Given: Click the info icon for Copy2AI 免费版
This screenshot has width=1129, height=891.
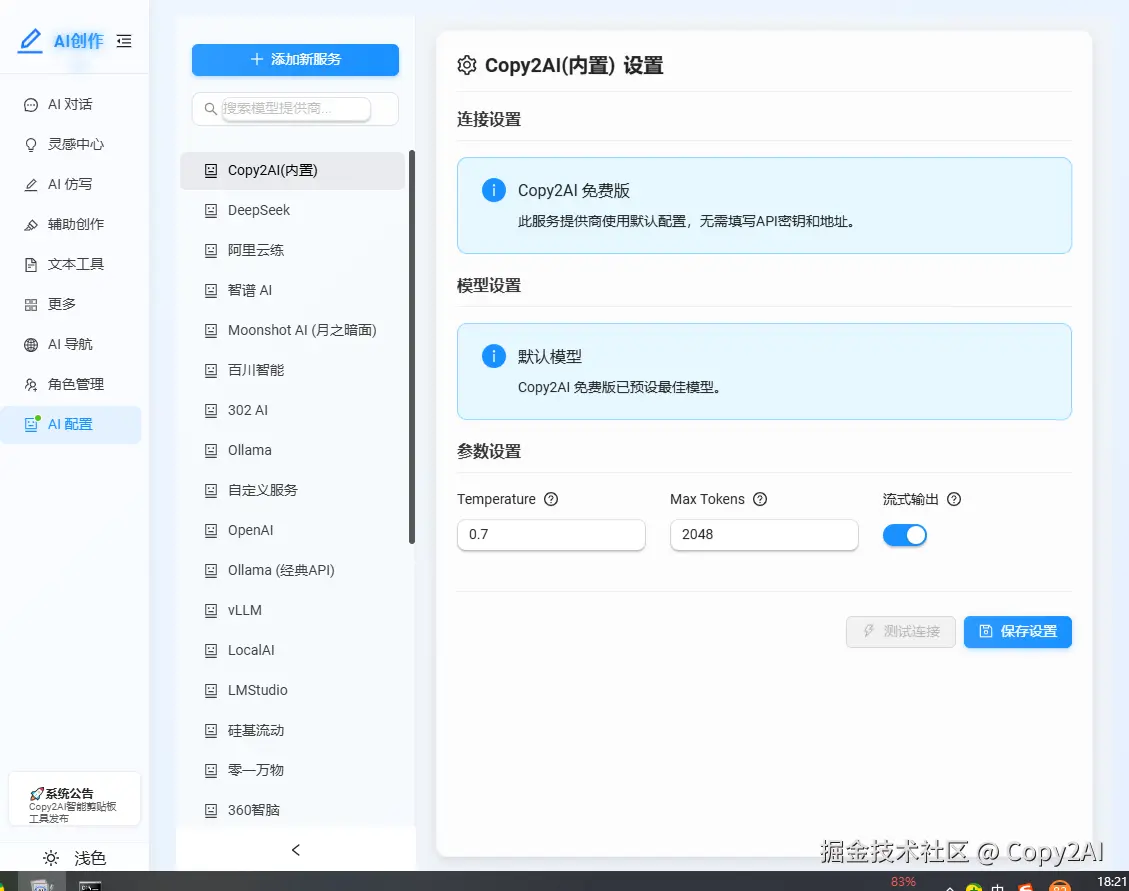Looking at the screenshot, I should click(494, 190).
